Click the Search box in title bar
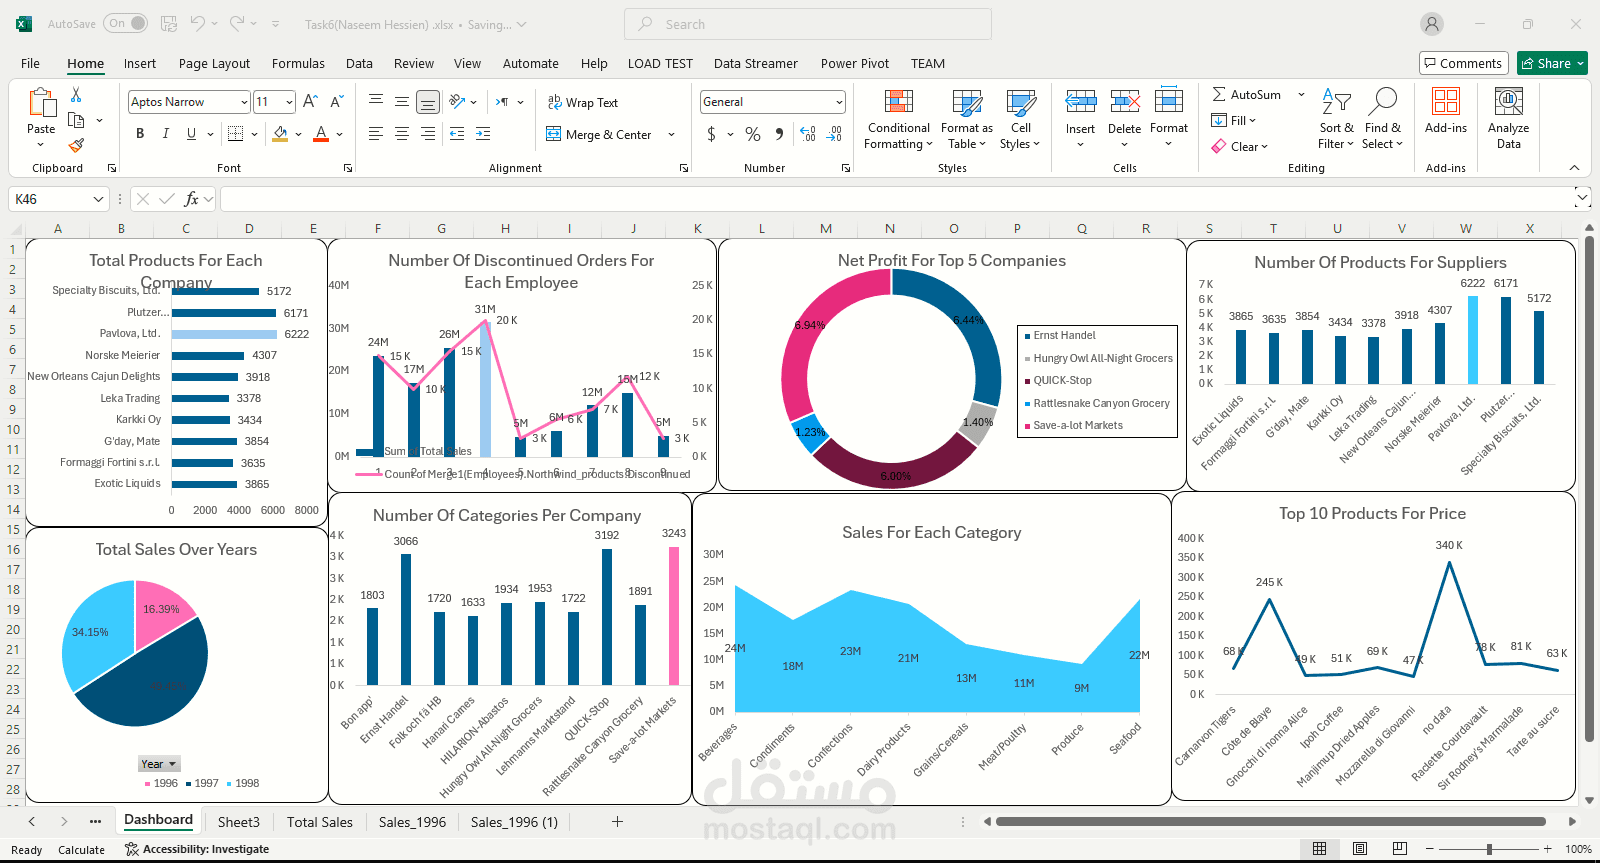Viewport: 1600px width, 863px height. [x=808, y=24]
